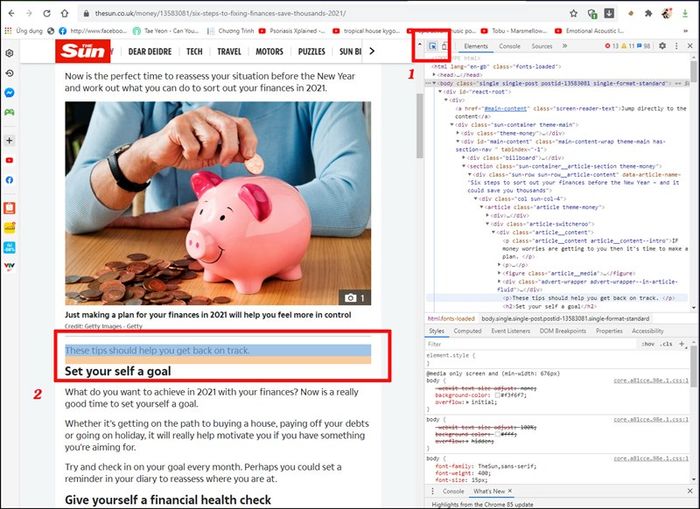Open the MOTORS section
Screen dimensions: 700x509
pos(269,51)
